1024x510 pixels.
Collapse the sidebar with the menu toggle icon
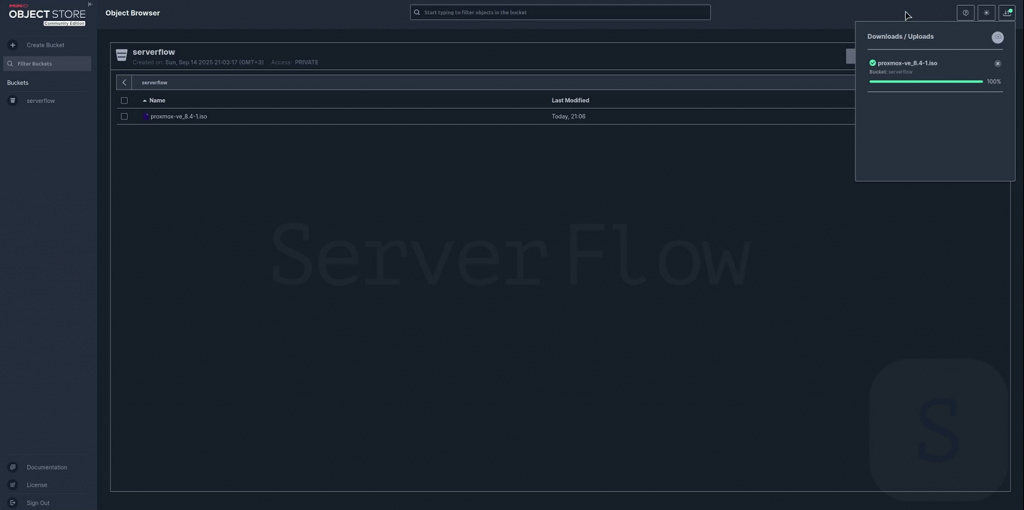point(90,5)
